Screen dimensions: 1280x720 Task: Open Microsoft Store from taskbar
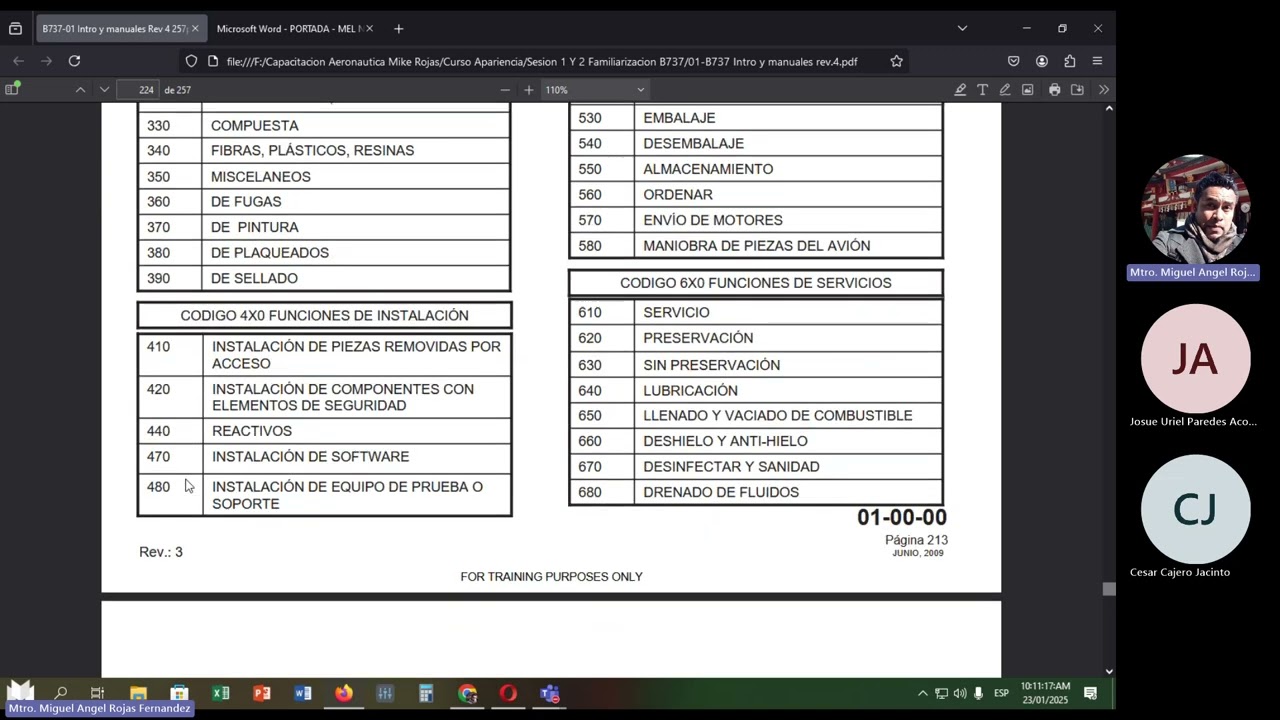(x=179, y=693)
